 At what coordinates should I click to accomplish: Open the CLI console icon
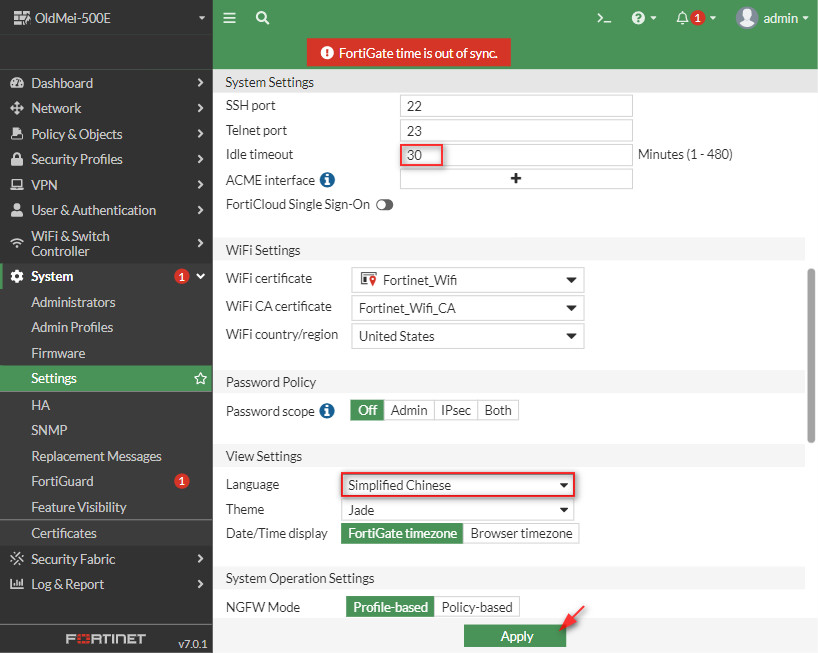tap(604, 18)
